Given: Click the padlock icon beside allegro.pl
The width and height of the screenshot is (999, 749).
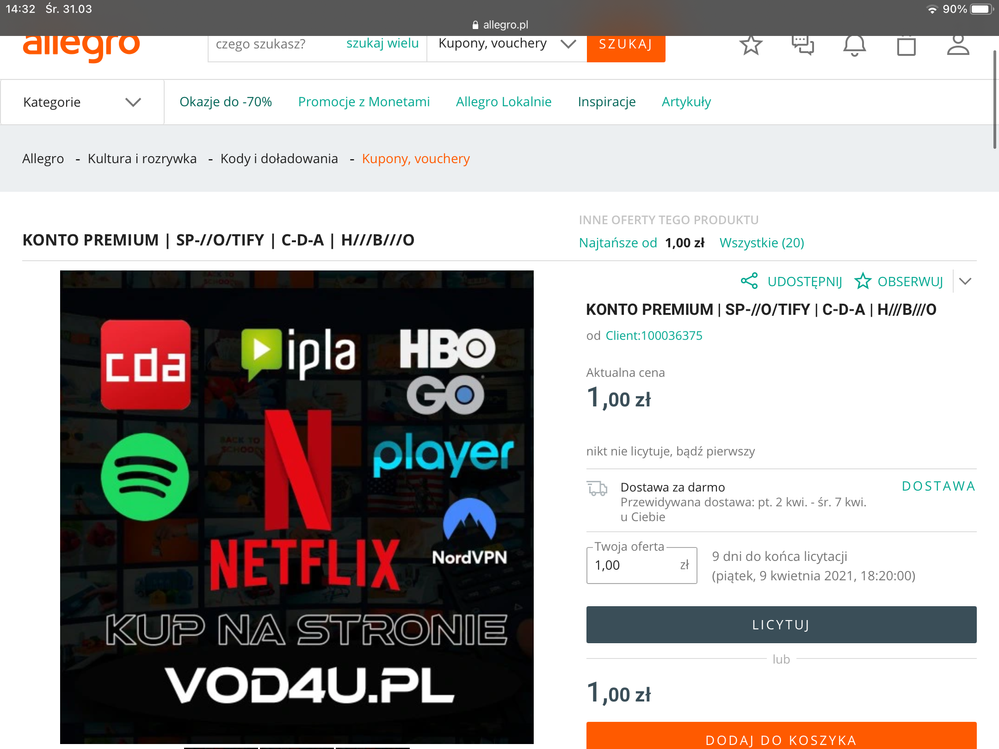Looking at the screenshot, I should pos(475,25).
